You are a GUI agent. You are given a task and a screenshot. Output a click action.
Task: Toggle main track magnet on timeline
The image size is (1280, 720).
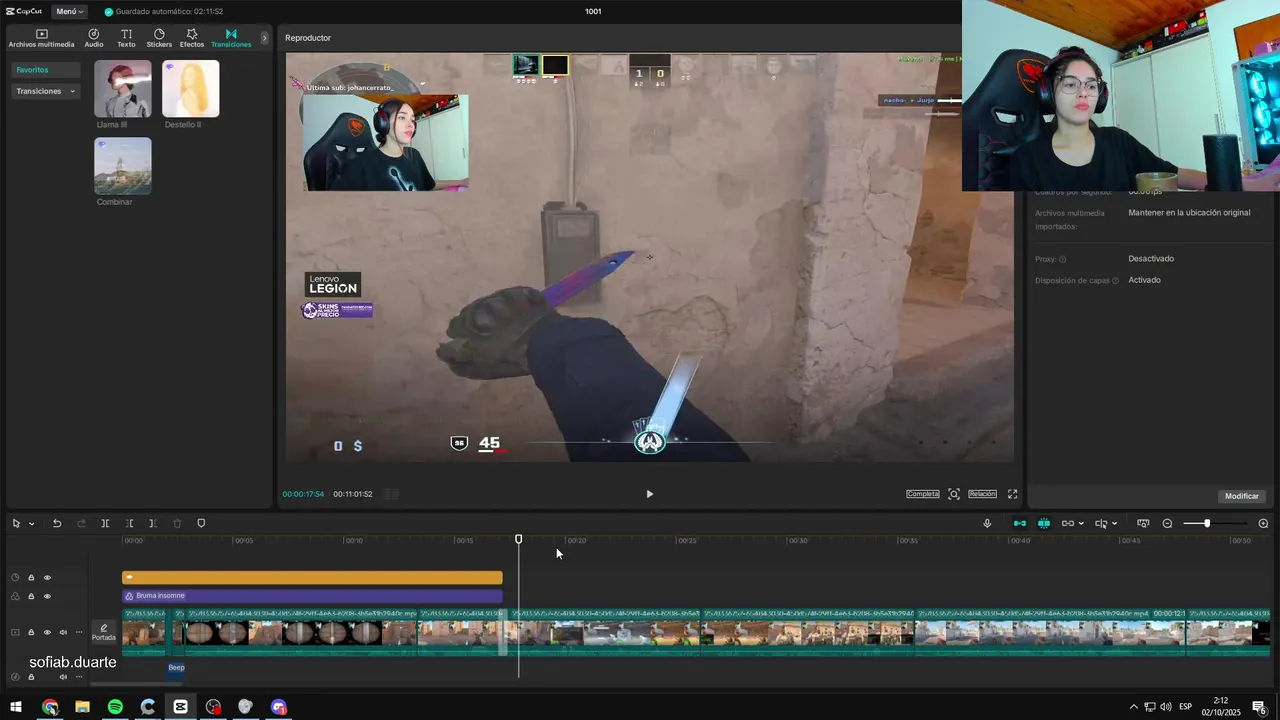[x=1020, y=523]
